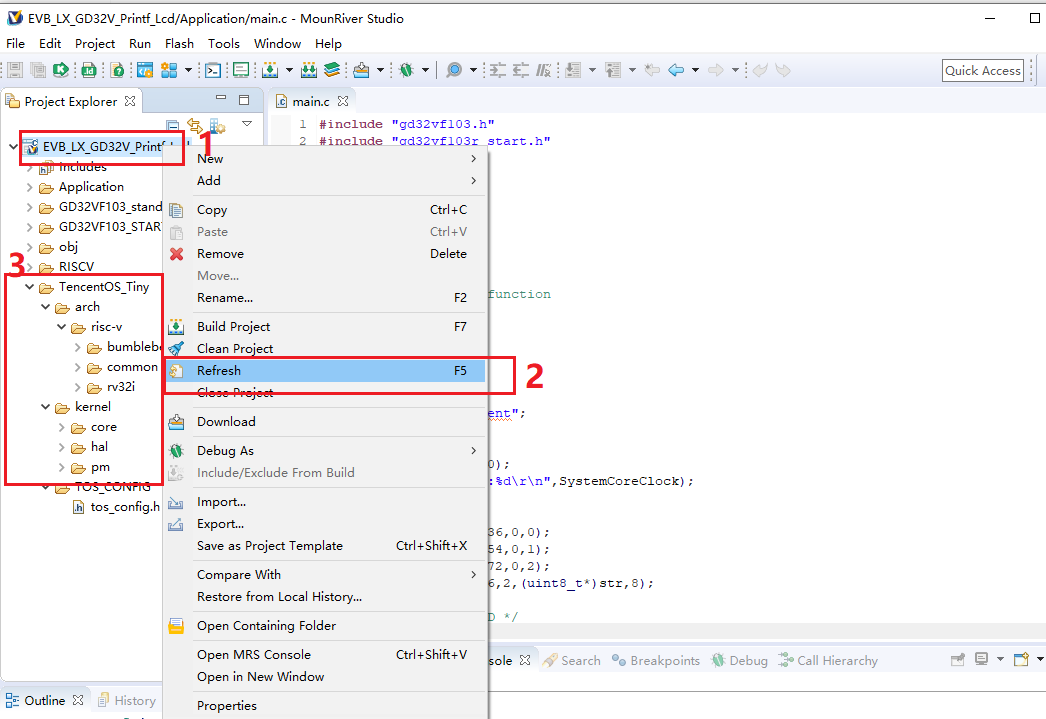The width and height of the screenshot is (1046, 719).
Task: Open the Flash menu
Action: (x=179, y=43)
